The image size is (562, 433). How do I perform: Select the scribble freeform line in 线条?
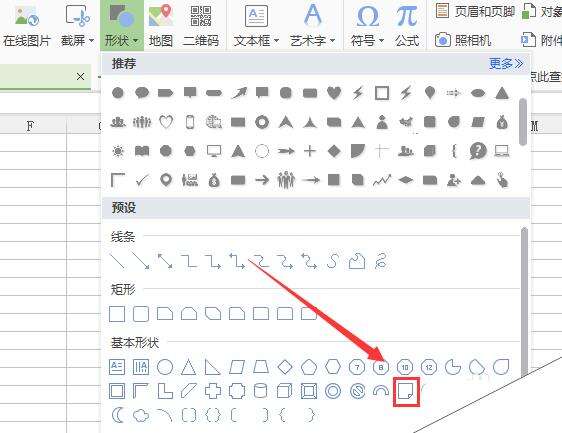tap(381, 261)
